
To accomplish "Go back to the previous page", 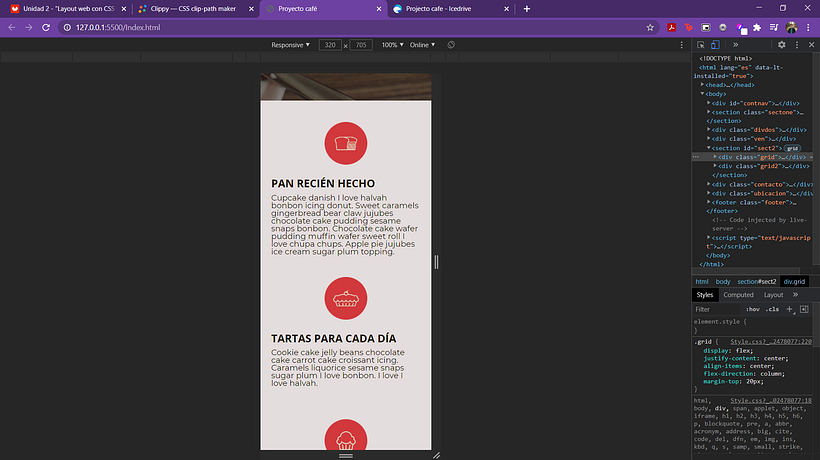I will coord(12,27).
